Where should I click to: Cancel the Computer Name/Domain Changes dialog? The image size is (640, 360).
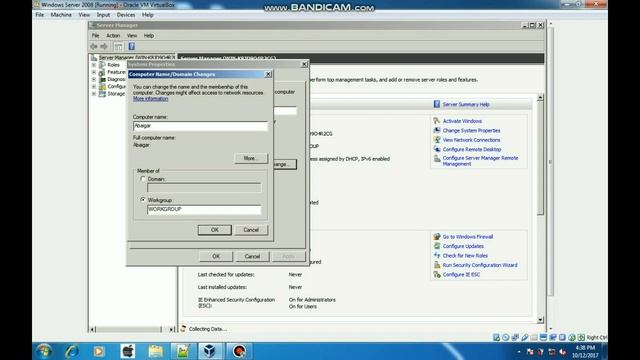[x=251, y=230]
